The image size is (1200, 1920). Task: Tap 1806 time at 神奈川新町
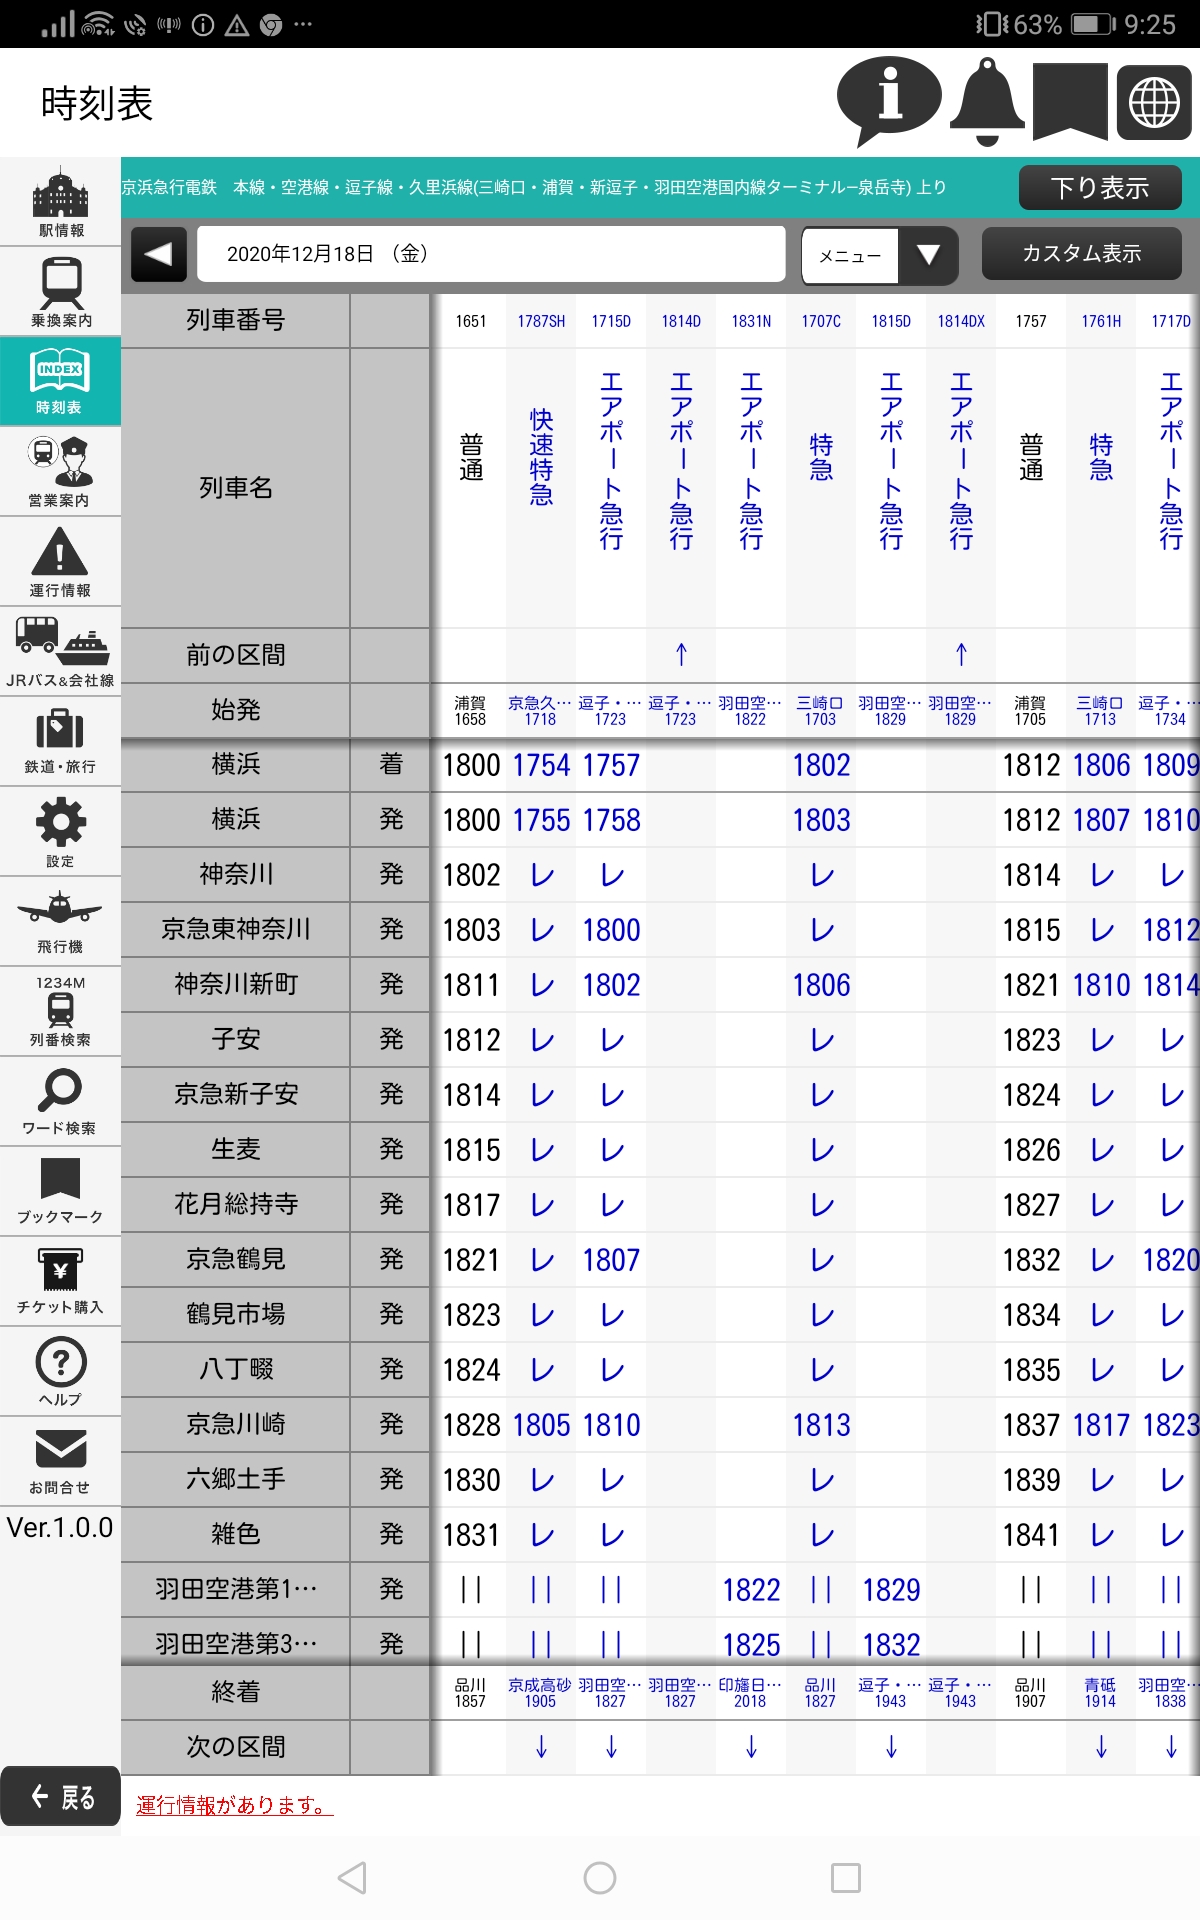pyautogui.click(x=821, y=985)
